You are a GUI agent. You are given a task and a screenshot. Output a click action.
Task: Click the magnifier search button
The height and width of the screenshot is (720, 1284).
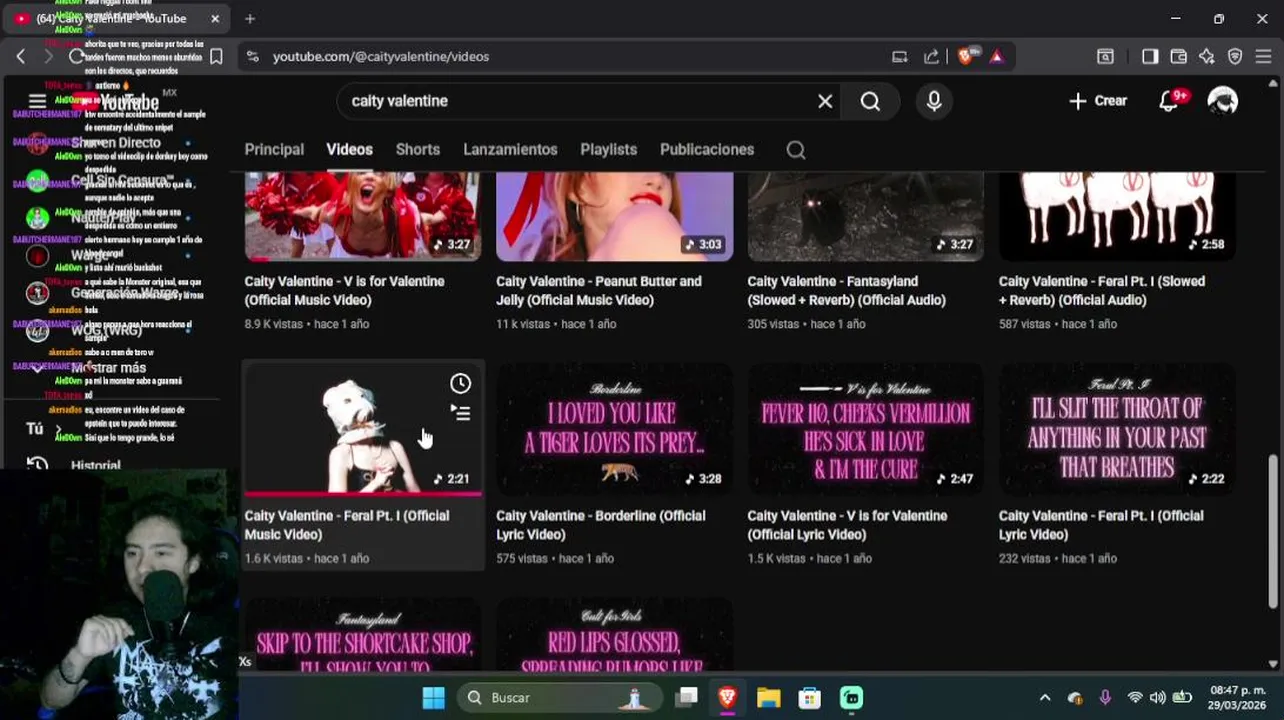coord(870,101)
